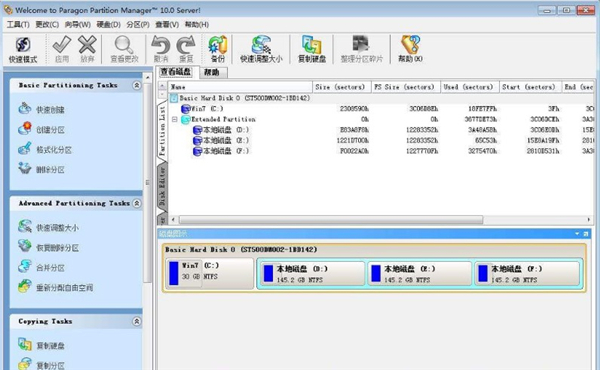Select 合并分区 in the Advanced Partitioning Tasks panel
Image resolution: width=600 pixels, height=370 pixels.
pos(41,267)
